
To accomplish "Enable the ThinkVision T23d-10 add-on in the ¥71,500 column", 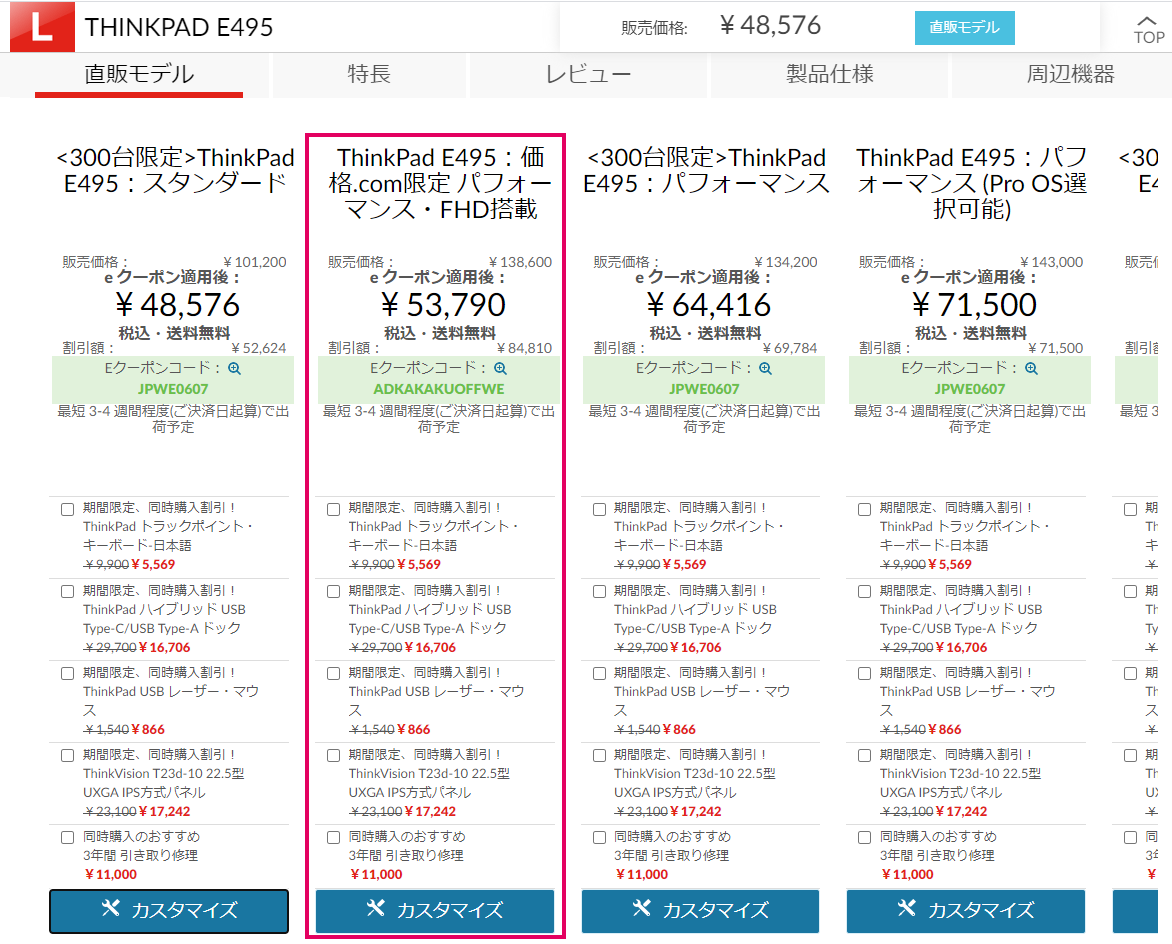I will tap(864, 756).
